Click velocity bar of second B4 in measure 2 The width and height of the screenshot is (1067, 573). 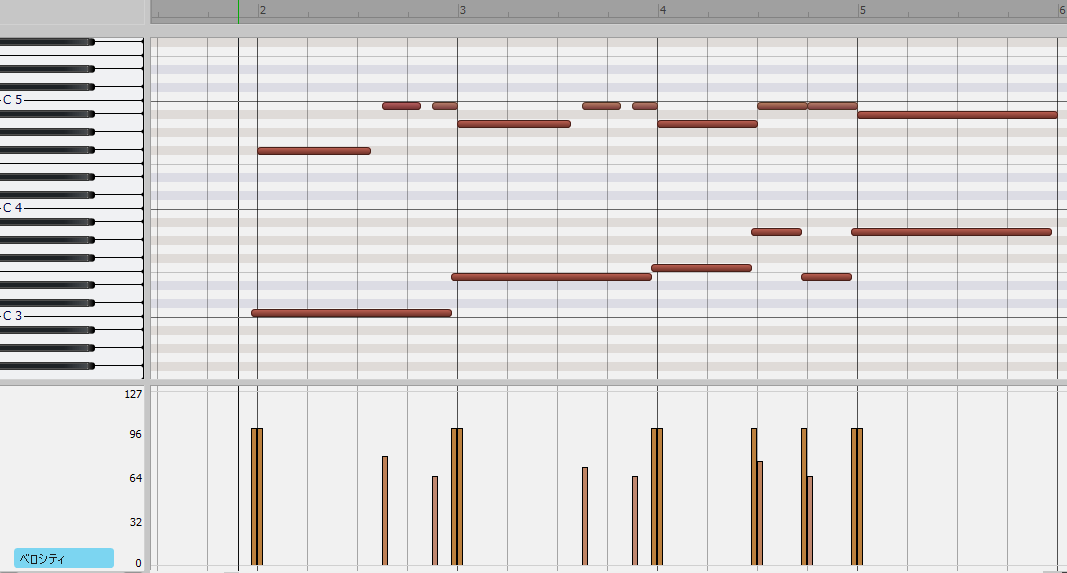435,521
